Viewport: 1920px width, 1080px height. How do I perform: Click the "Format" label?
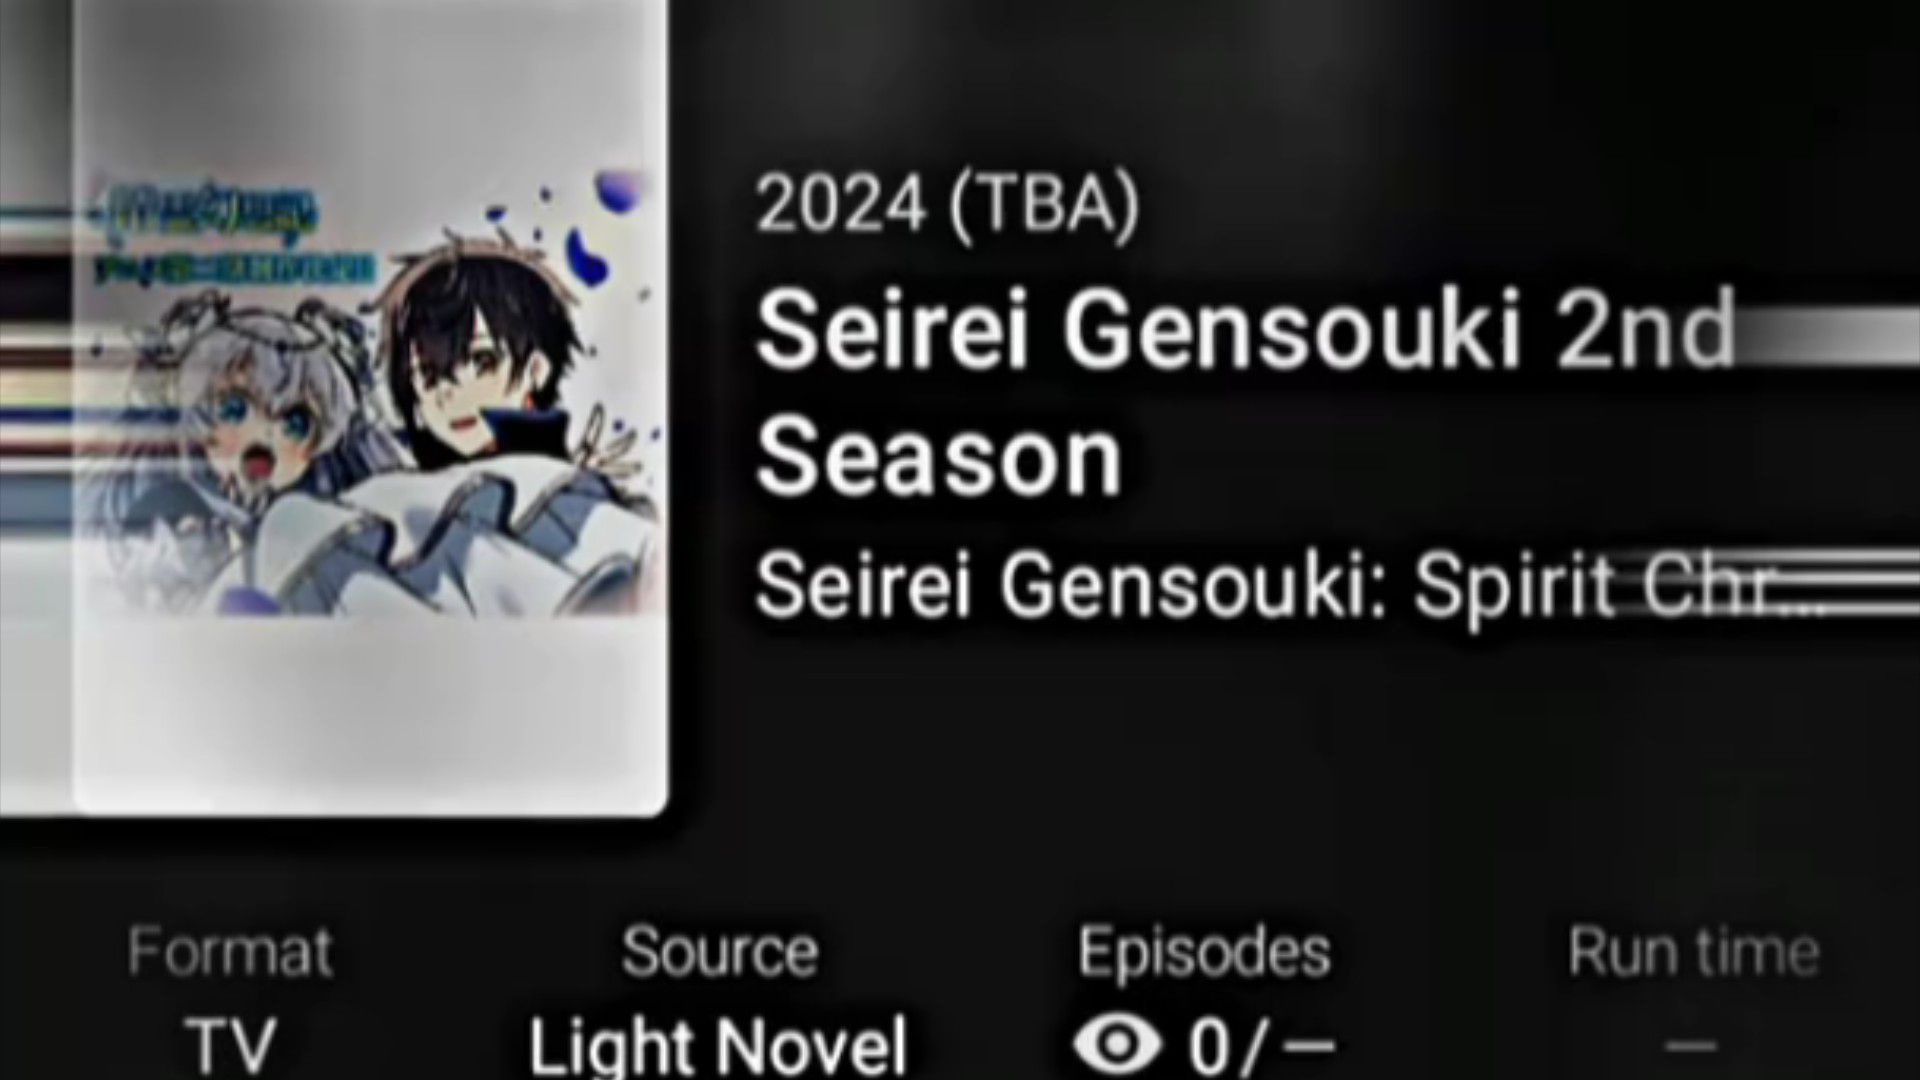coord(230,951)
